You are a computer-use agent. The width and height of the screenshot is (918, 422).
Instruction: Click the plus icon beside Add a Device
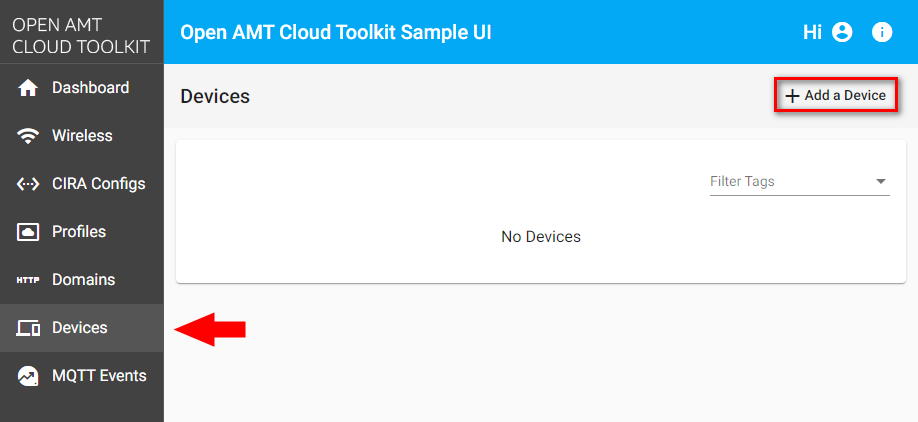792,96
